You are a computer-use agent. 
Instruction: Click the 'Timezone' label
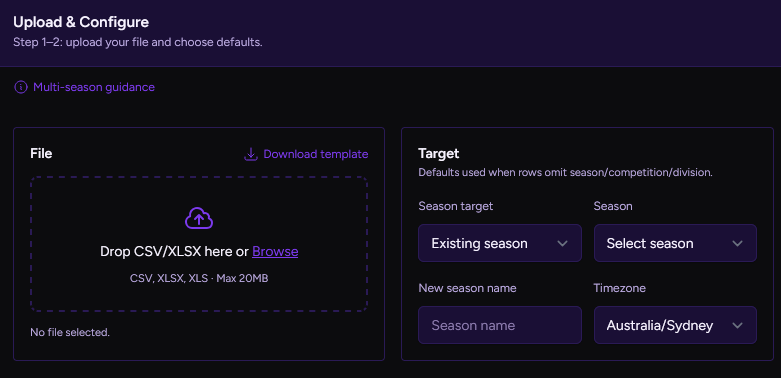[x=619, y=288]
